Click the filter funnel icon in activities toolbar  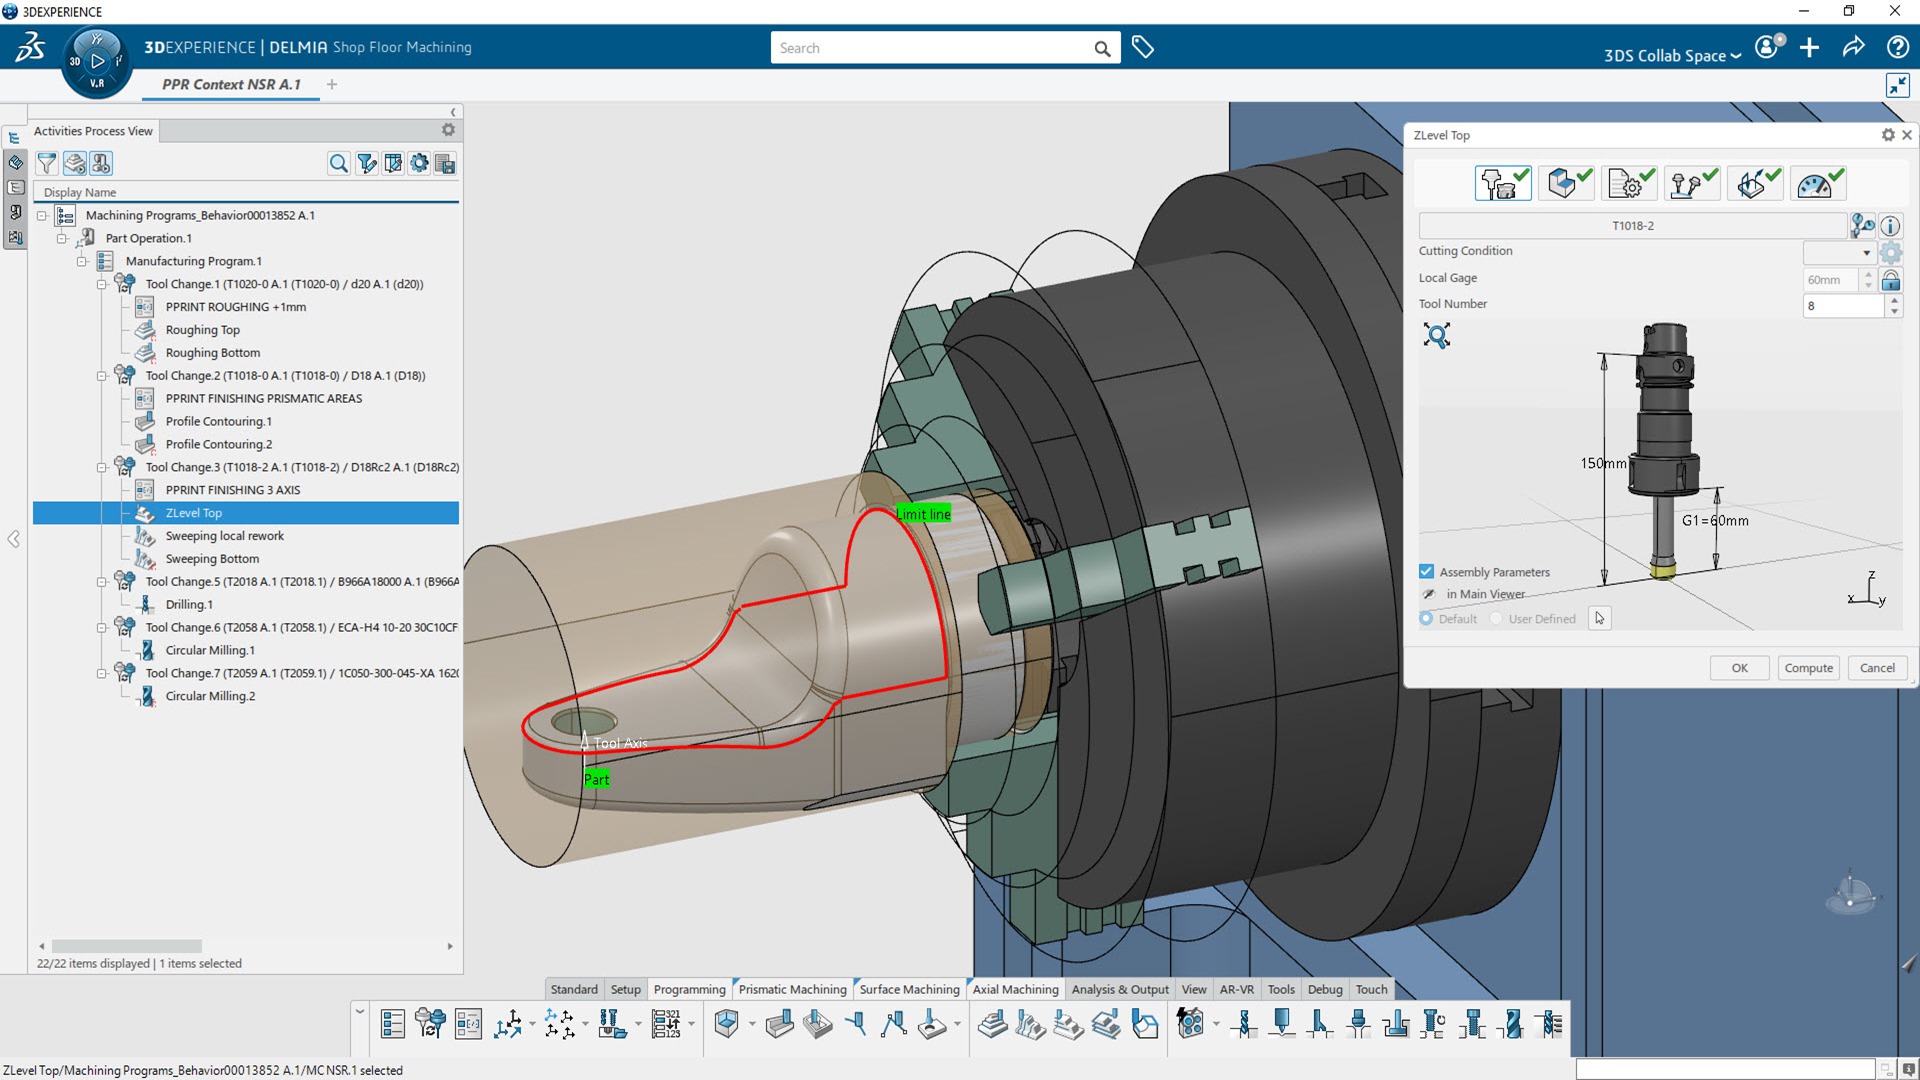pos(47,163)
